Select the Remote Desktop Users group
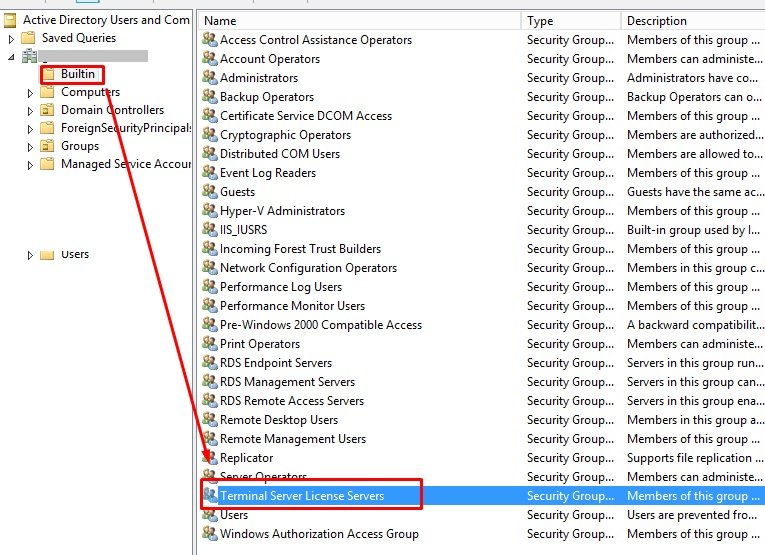The image size is (765, 555). pyautogui.click(x=279, y=420)
